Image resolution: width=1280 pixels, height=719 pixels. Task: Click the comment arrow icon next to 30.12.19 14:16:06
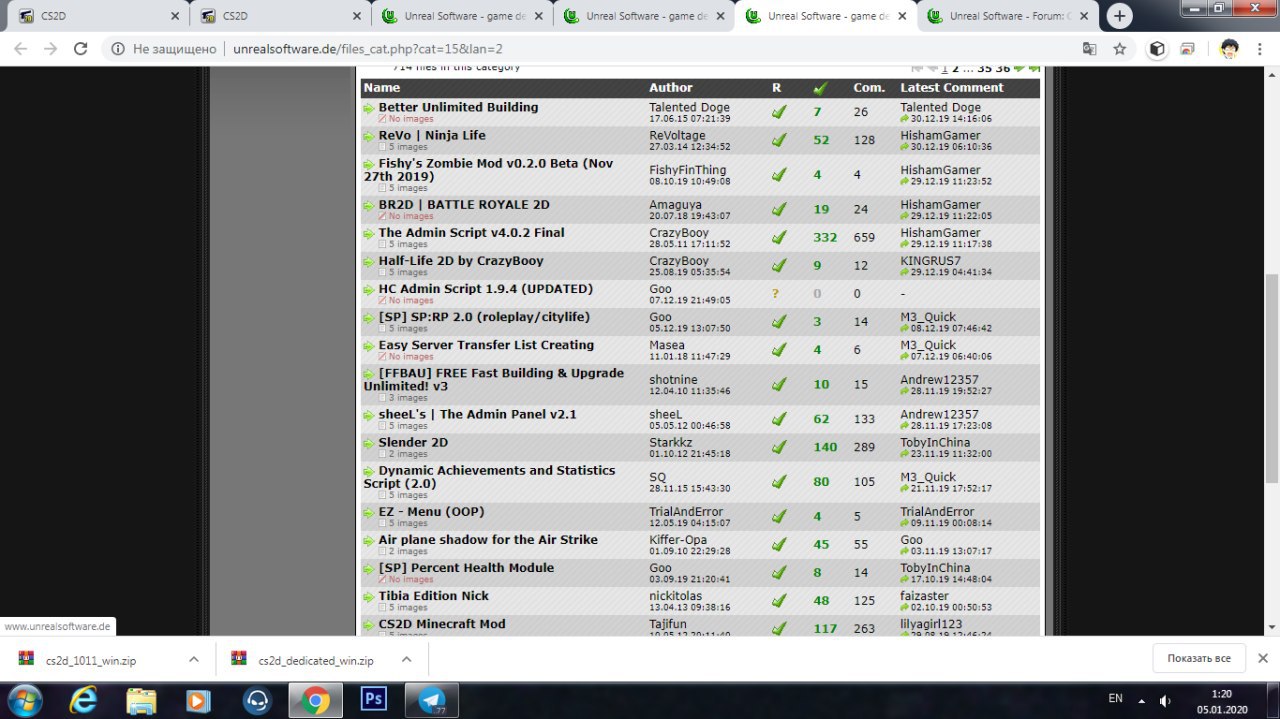(x=905, y=118)
